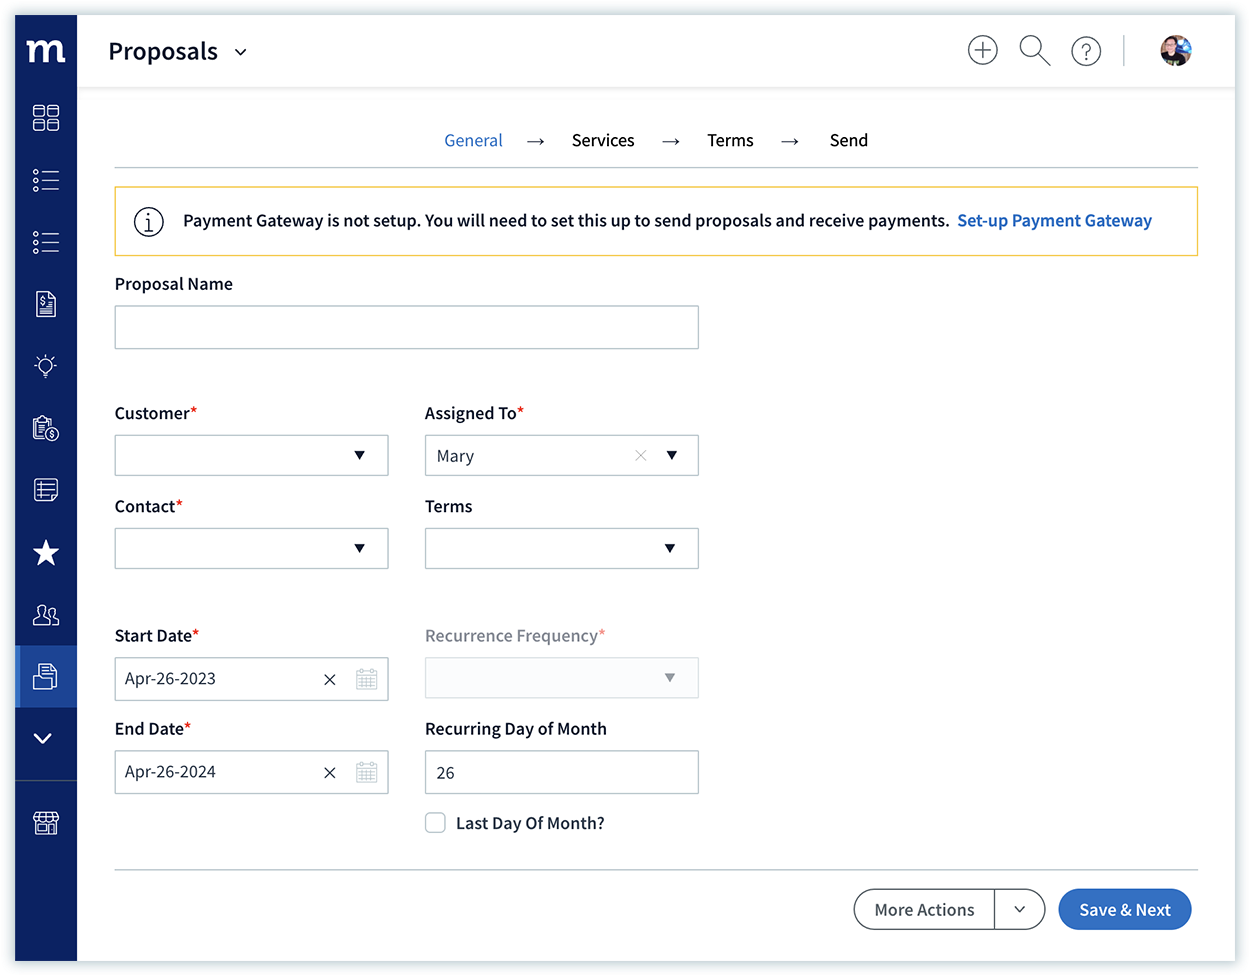Click the m logo at sidebar top
The height and width of the screenshot is (976, 1250).
pyautogui.click(x=46, y=50)
